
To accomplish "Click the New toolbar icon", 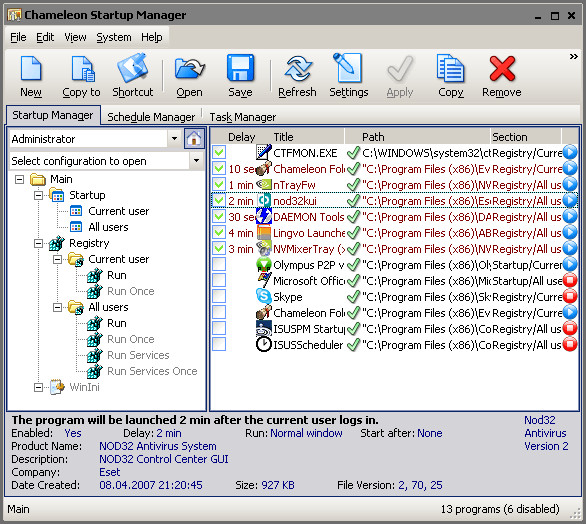I will 31,76.
